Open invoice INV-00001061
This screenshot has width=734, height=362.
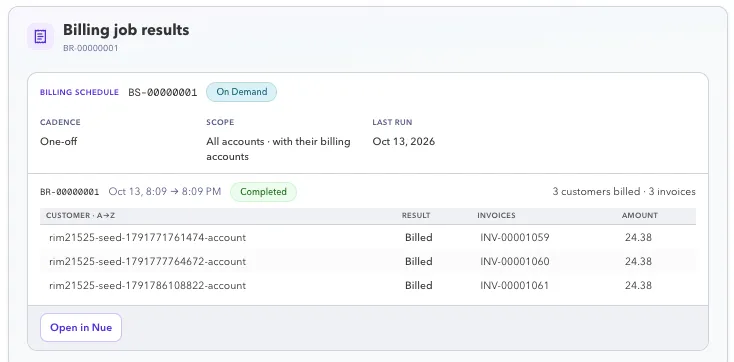coord(514,285)
